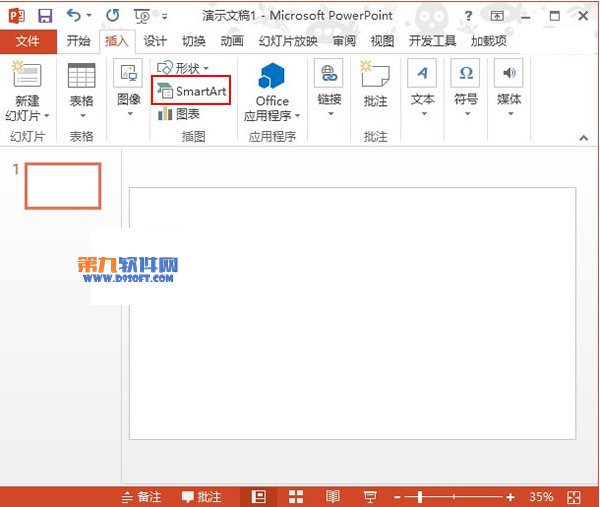Click the blank slide editing canvas
Screen dimensions: 600x507
tap(352, 313)
